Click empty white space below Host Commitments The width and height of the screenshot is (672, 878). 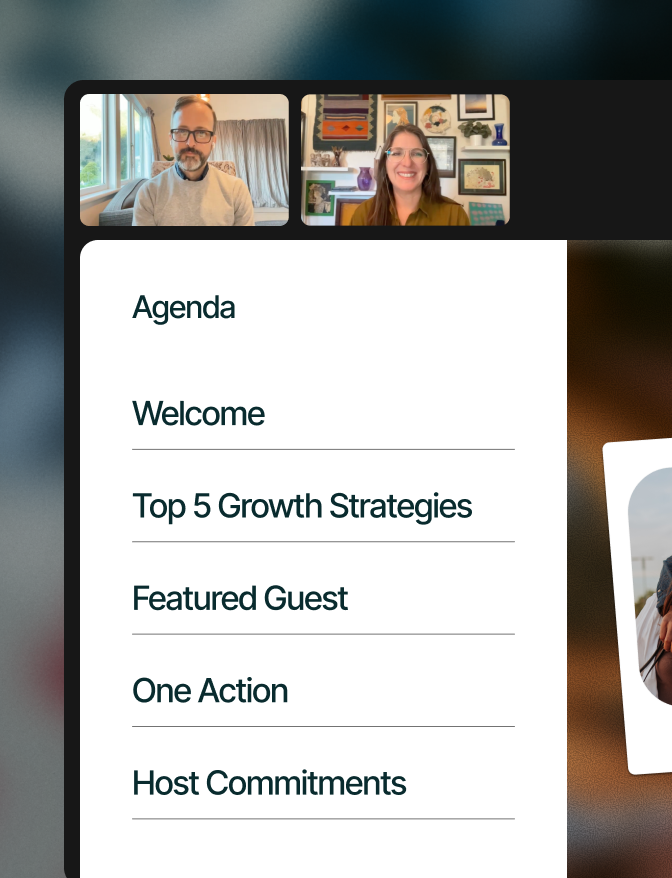323,850
